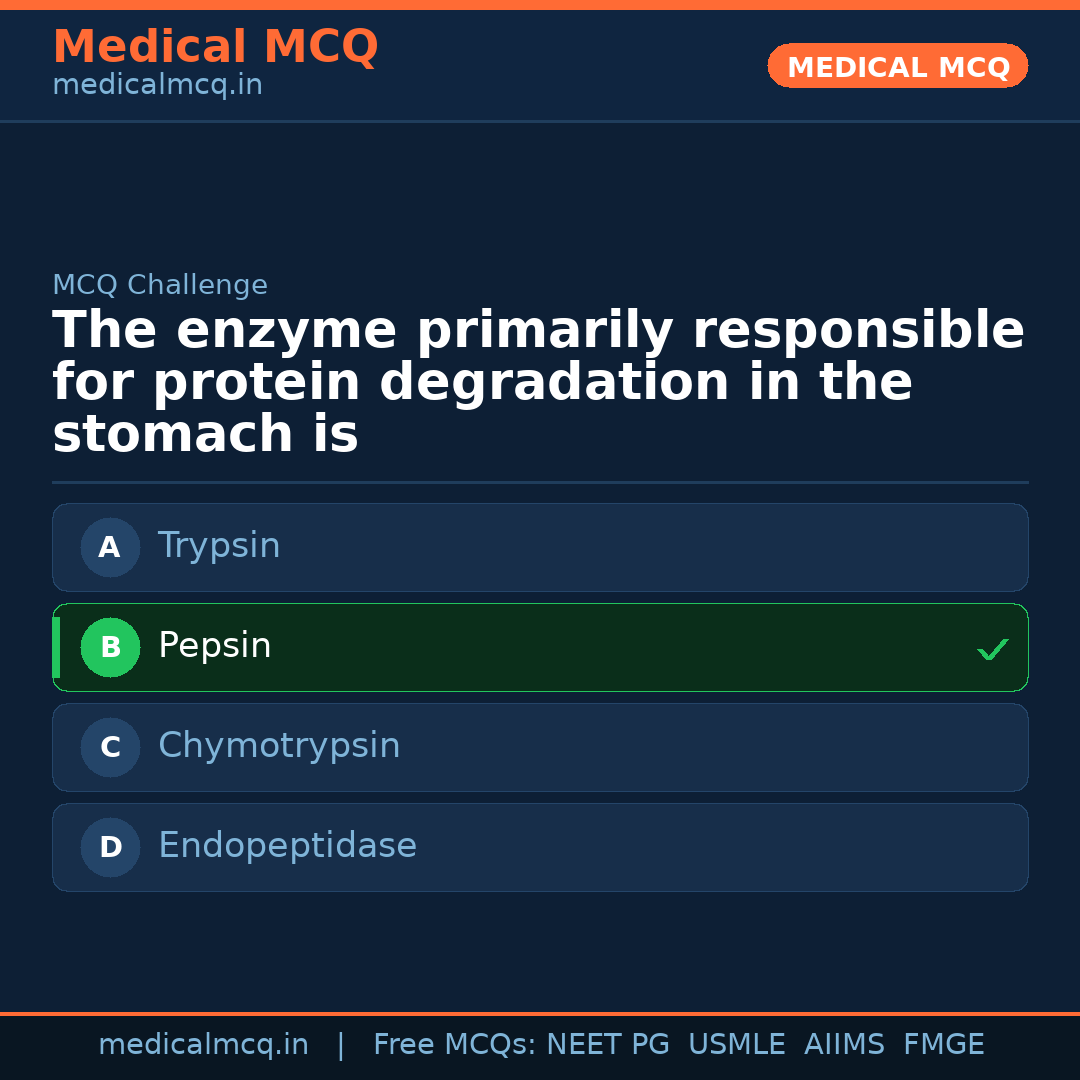Click the green B letter circle

pos(110,647)
